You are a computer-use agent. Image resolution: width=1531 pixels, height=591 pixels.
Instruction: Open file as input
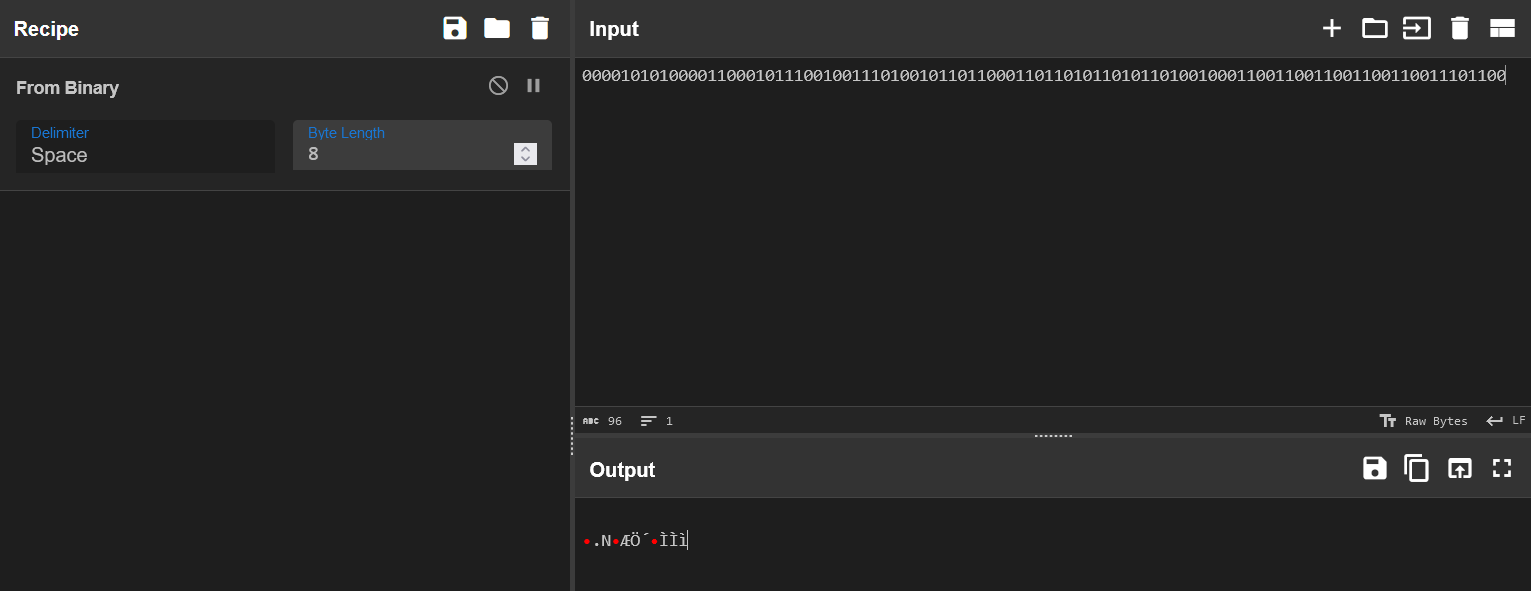(x=1417, y=28)
